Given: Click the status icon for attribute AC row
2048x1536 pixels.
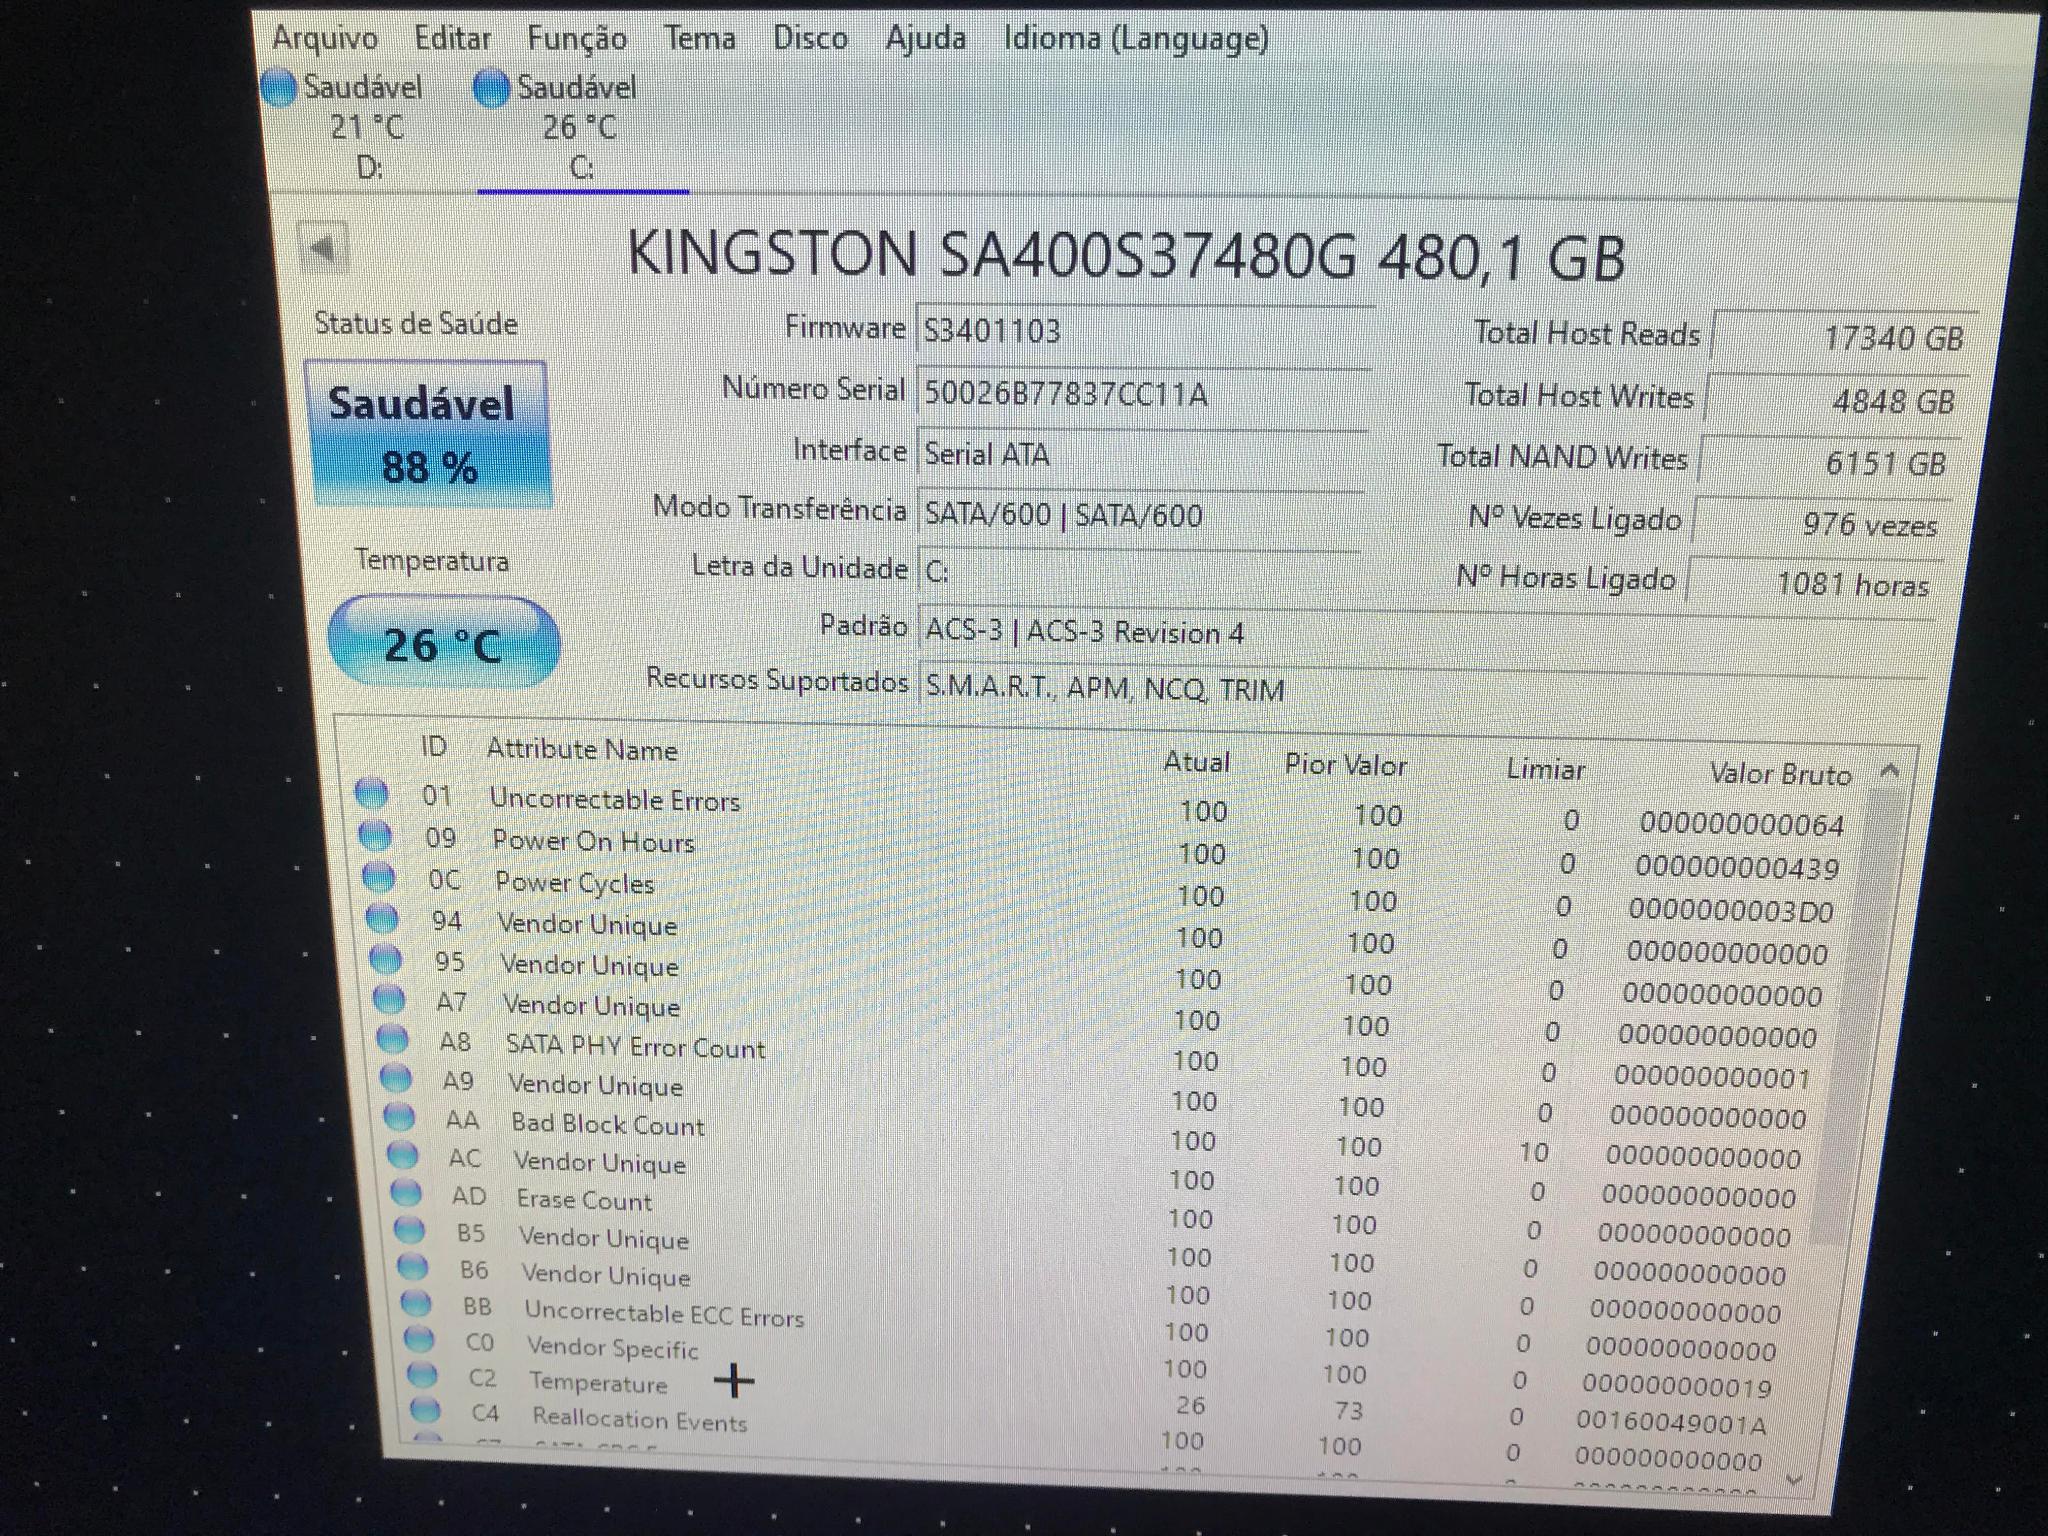Looking at the screenshot, I should click(403, 1154).
